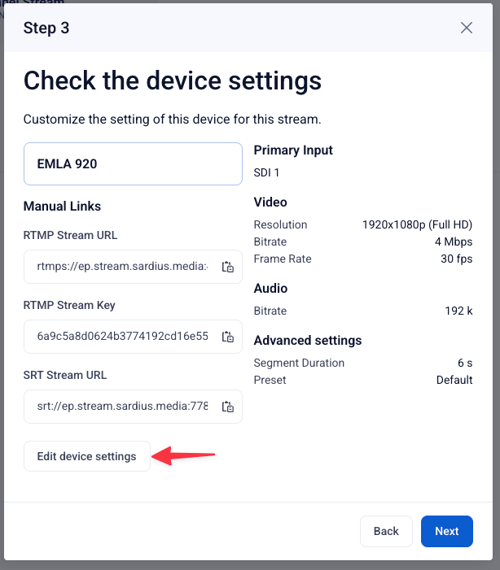Select the EMLA 920 device field
This screenshot has height=570, width=500.
(x=133, y=164)
